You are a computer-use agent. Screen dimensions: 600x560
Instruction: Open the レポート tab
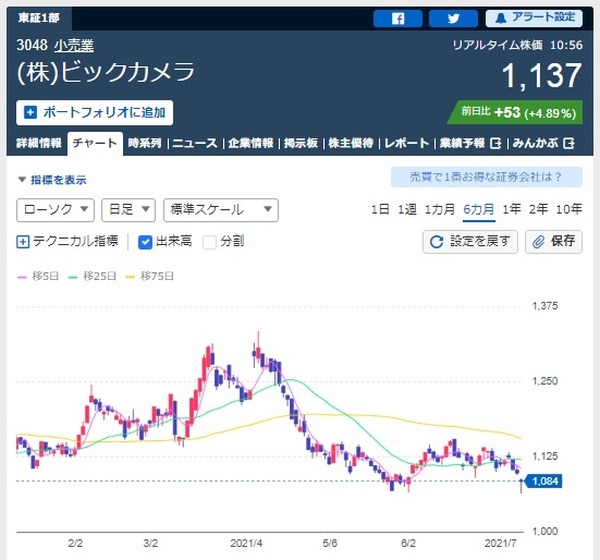click(406, 143)
